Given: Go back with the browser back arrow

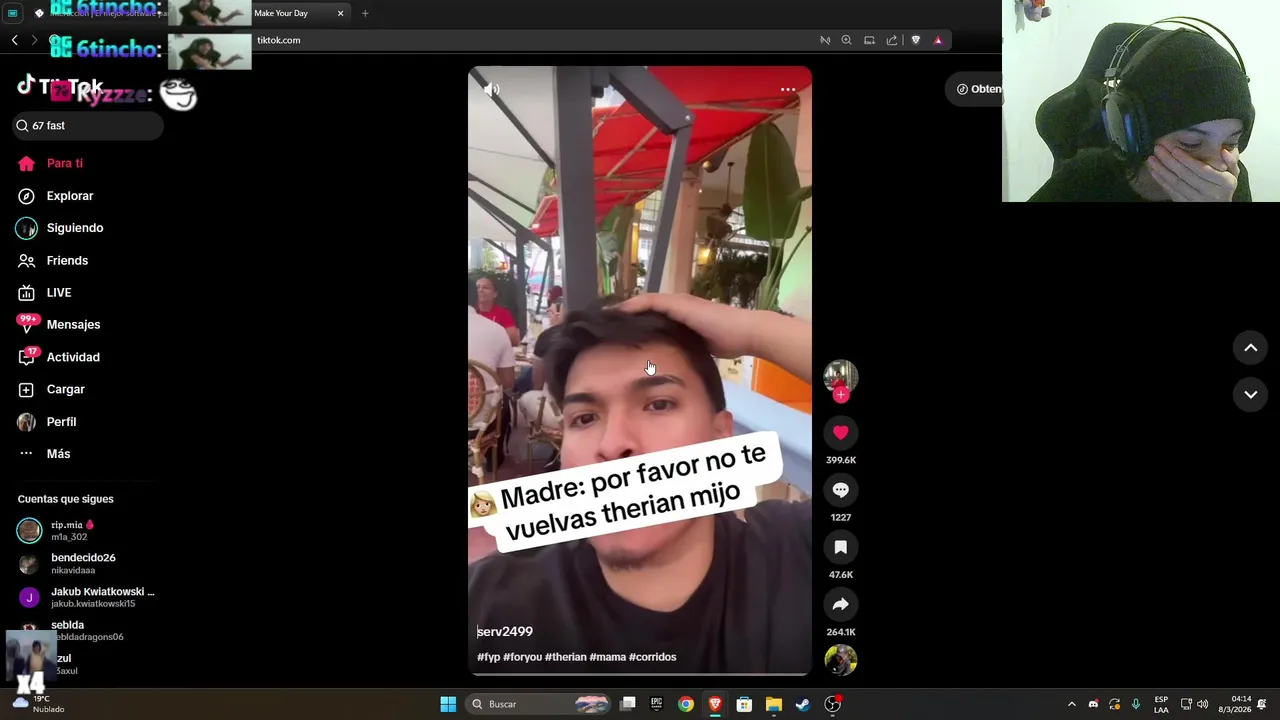Looking at the screenshot, I should (x=14, y=40).
